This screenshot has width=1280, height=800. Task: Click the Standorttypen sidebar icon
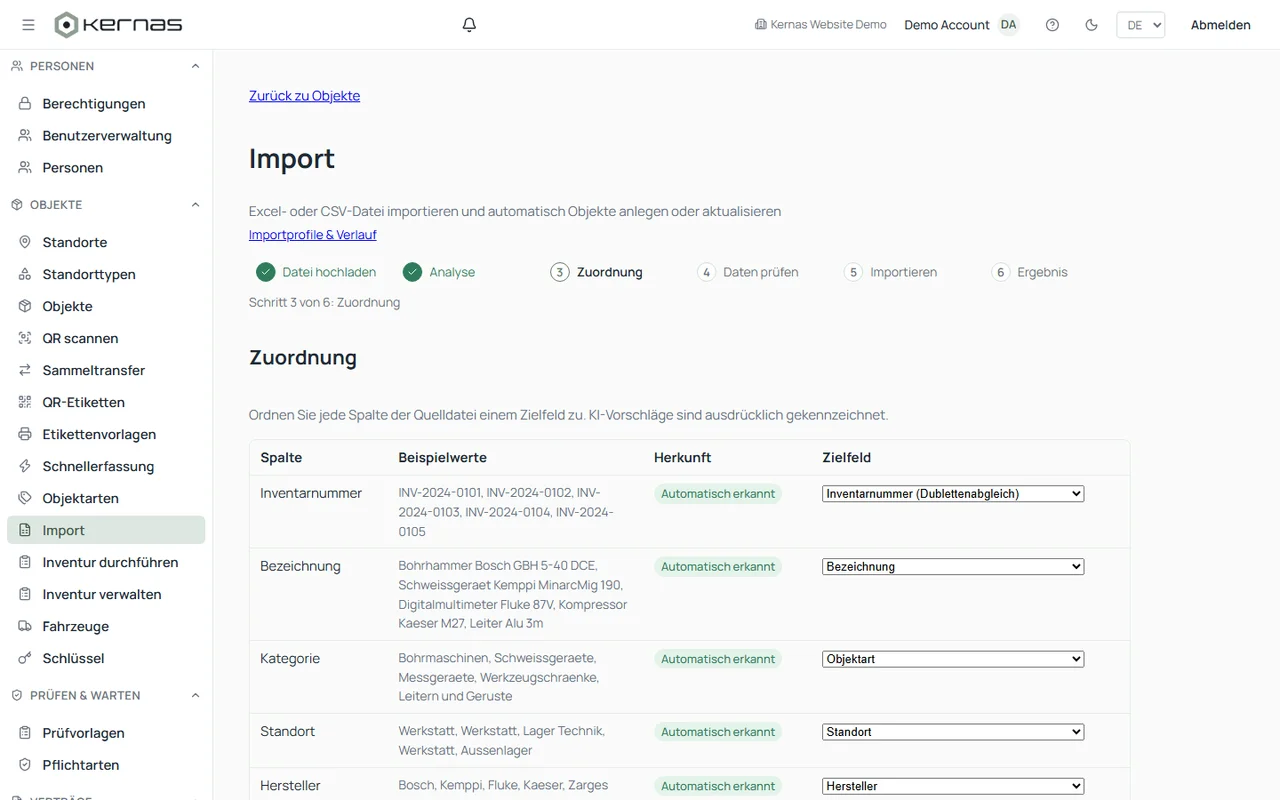(x=25, y=275)
